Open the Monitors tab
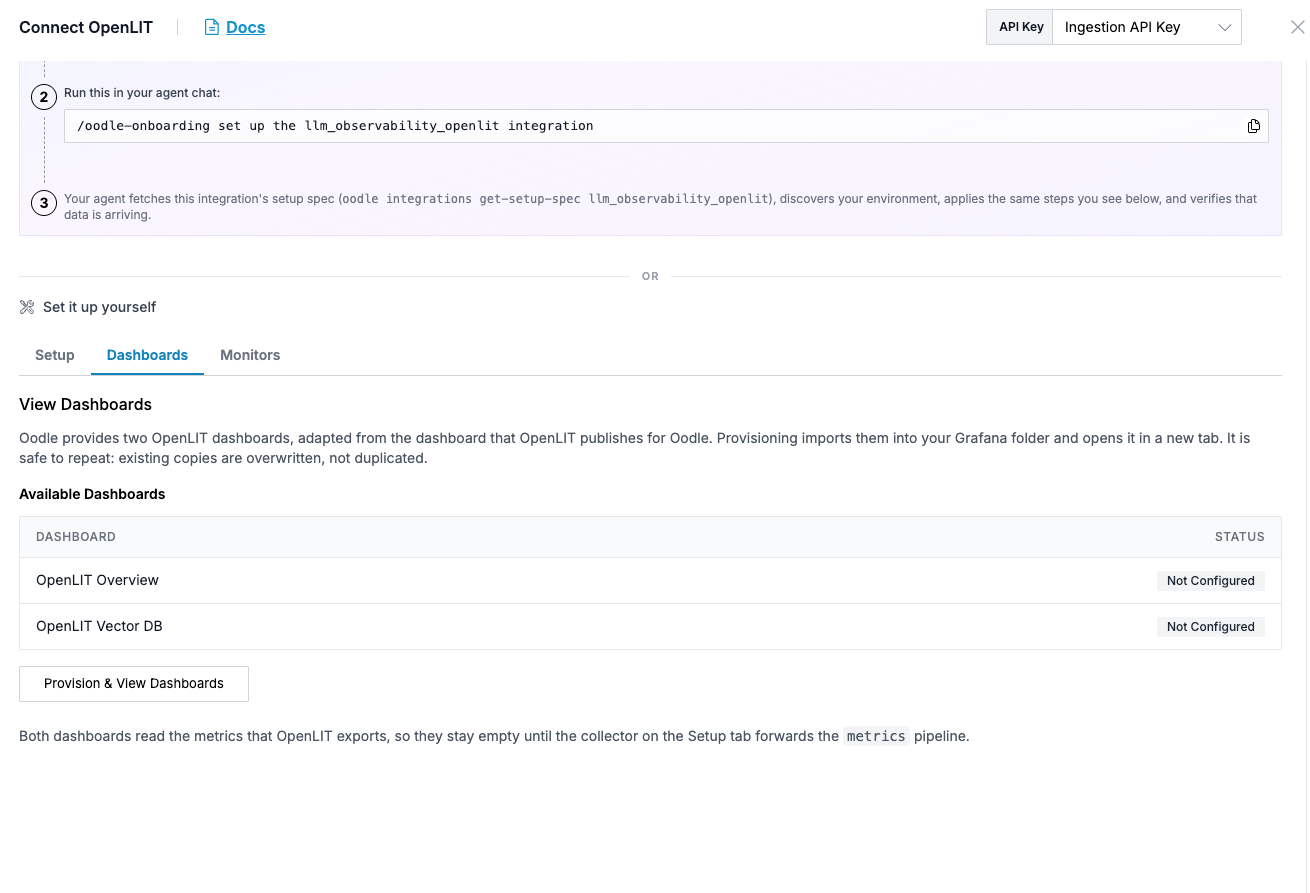The image size is (1310, 893). [250, 355]
